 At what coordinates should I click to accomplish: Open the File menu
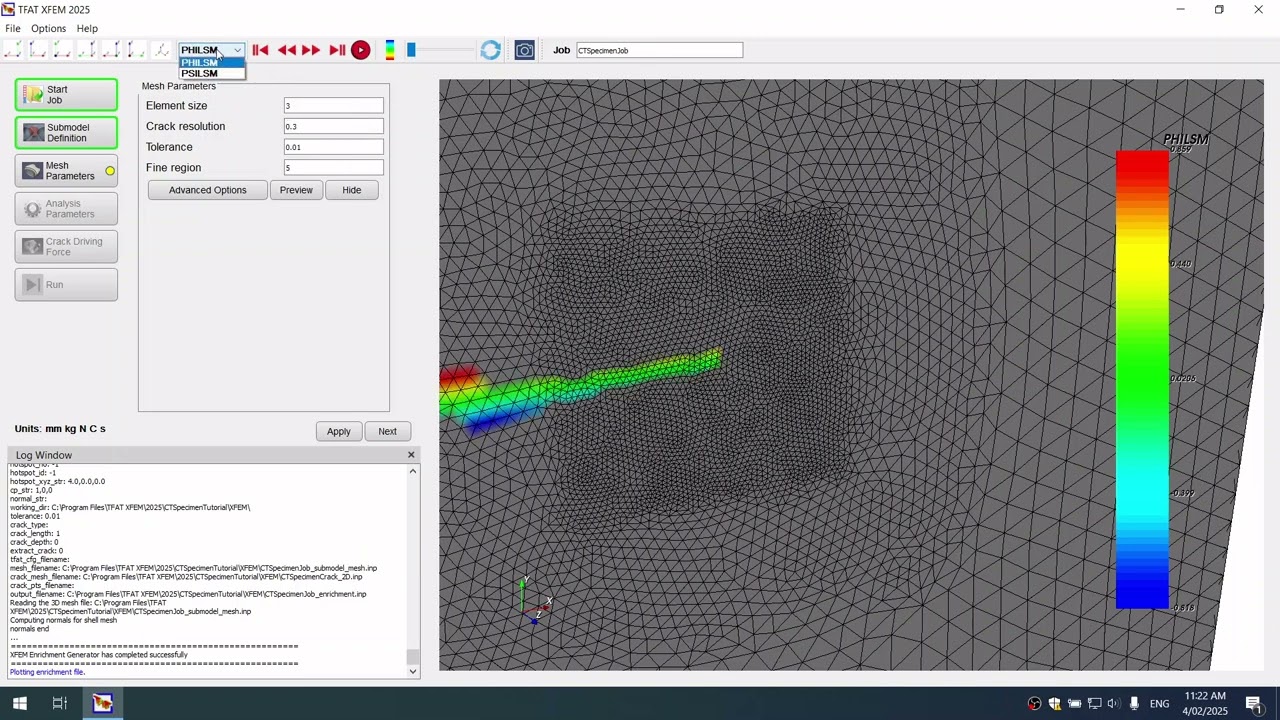click(13, 28)
